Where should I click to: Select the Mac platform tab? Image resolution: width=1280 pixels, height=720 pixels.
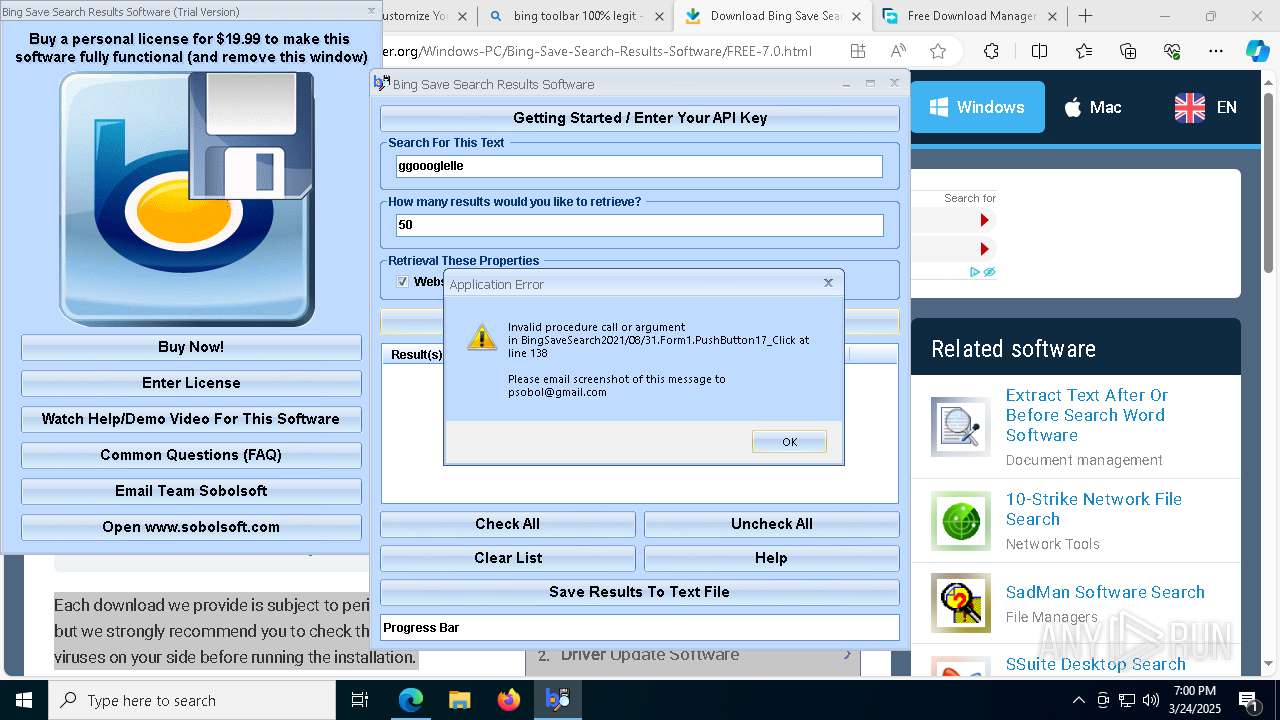1092,107
